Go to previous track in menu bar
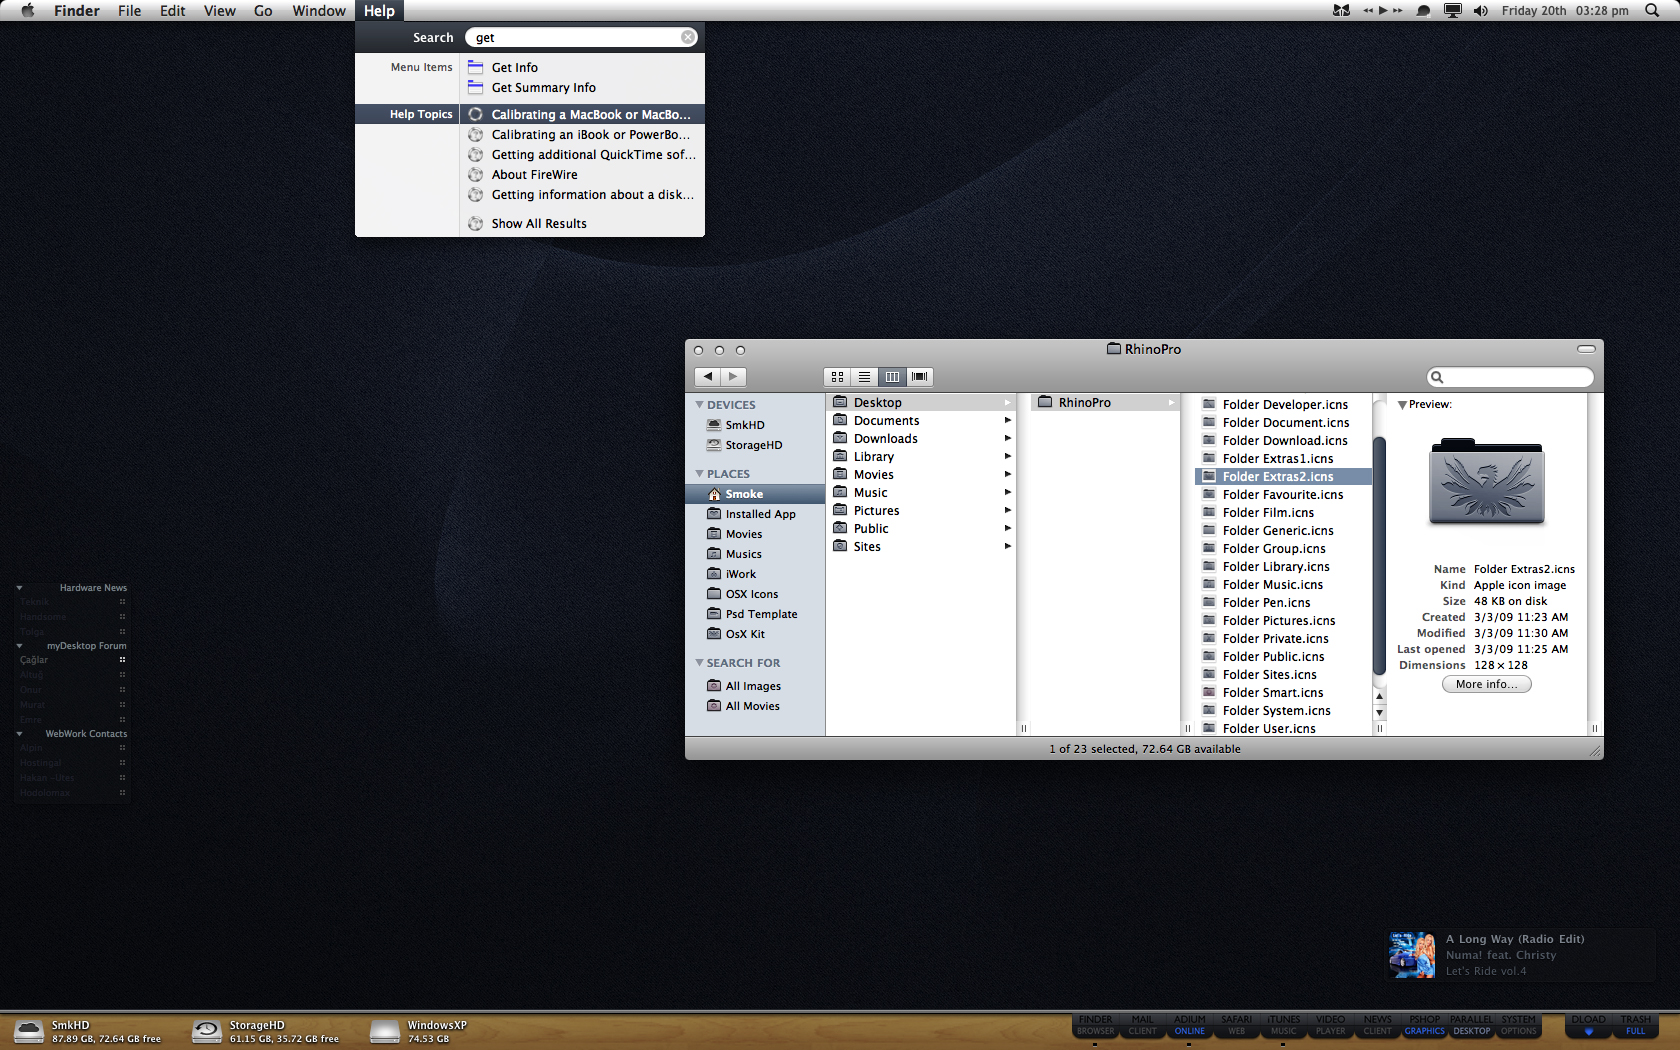This screenshot has height=1050, width=1680. 1368,11
